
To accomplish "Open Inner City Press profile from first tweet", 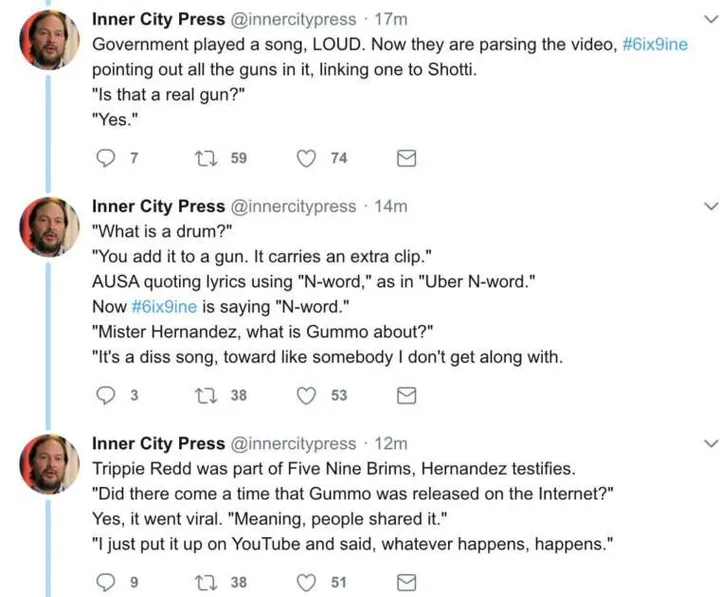I will tap(158, 20).
